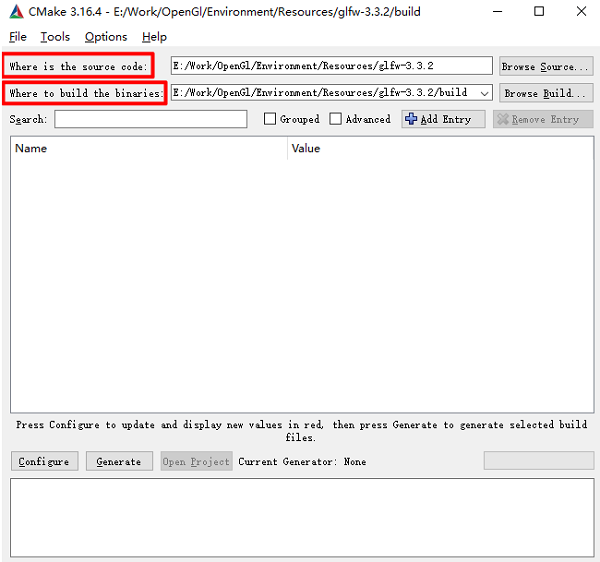Click in the Search input field
Image resolution: width=600 pixels, height=562 pixels.
click(x=151, y=119)
